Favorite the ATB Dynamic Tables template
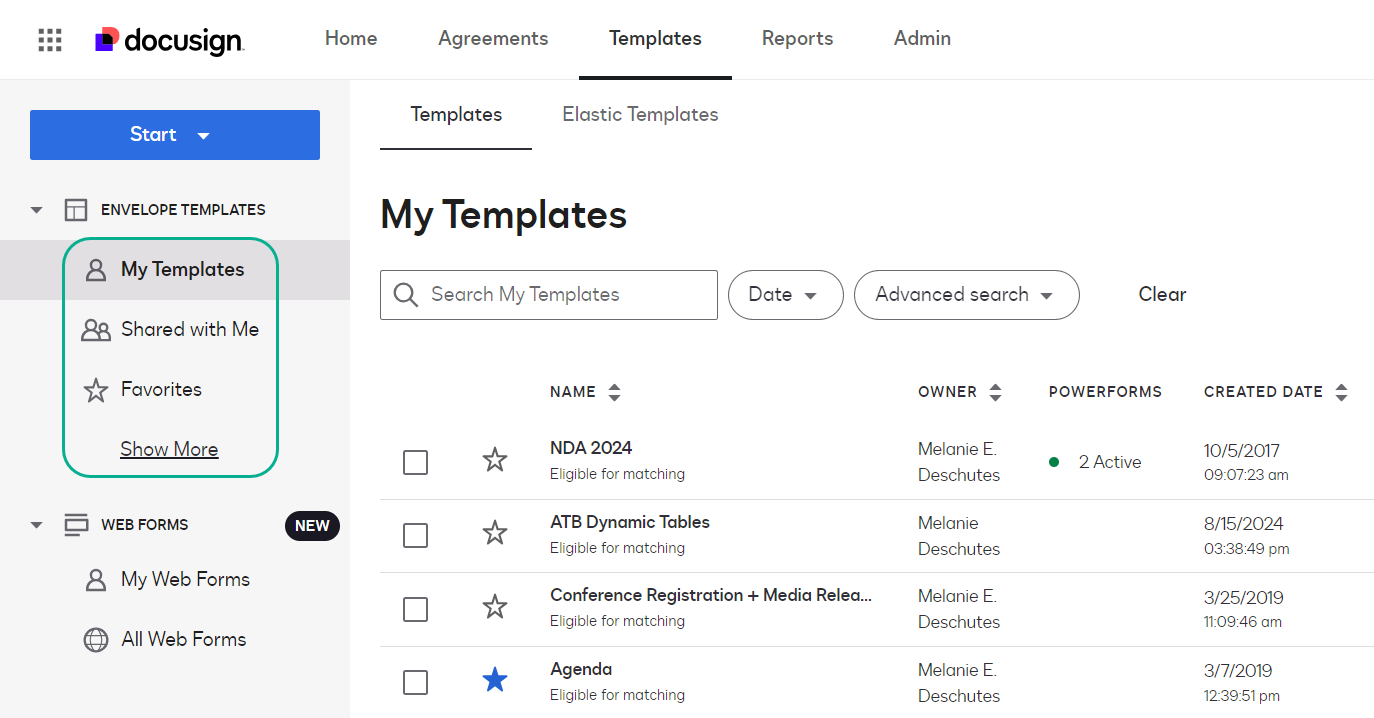This screenshot has height=718, width=1374. (495, 534)
